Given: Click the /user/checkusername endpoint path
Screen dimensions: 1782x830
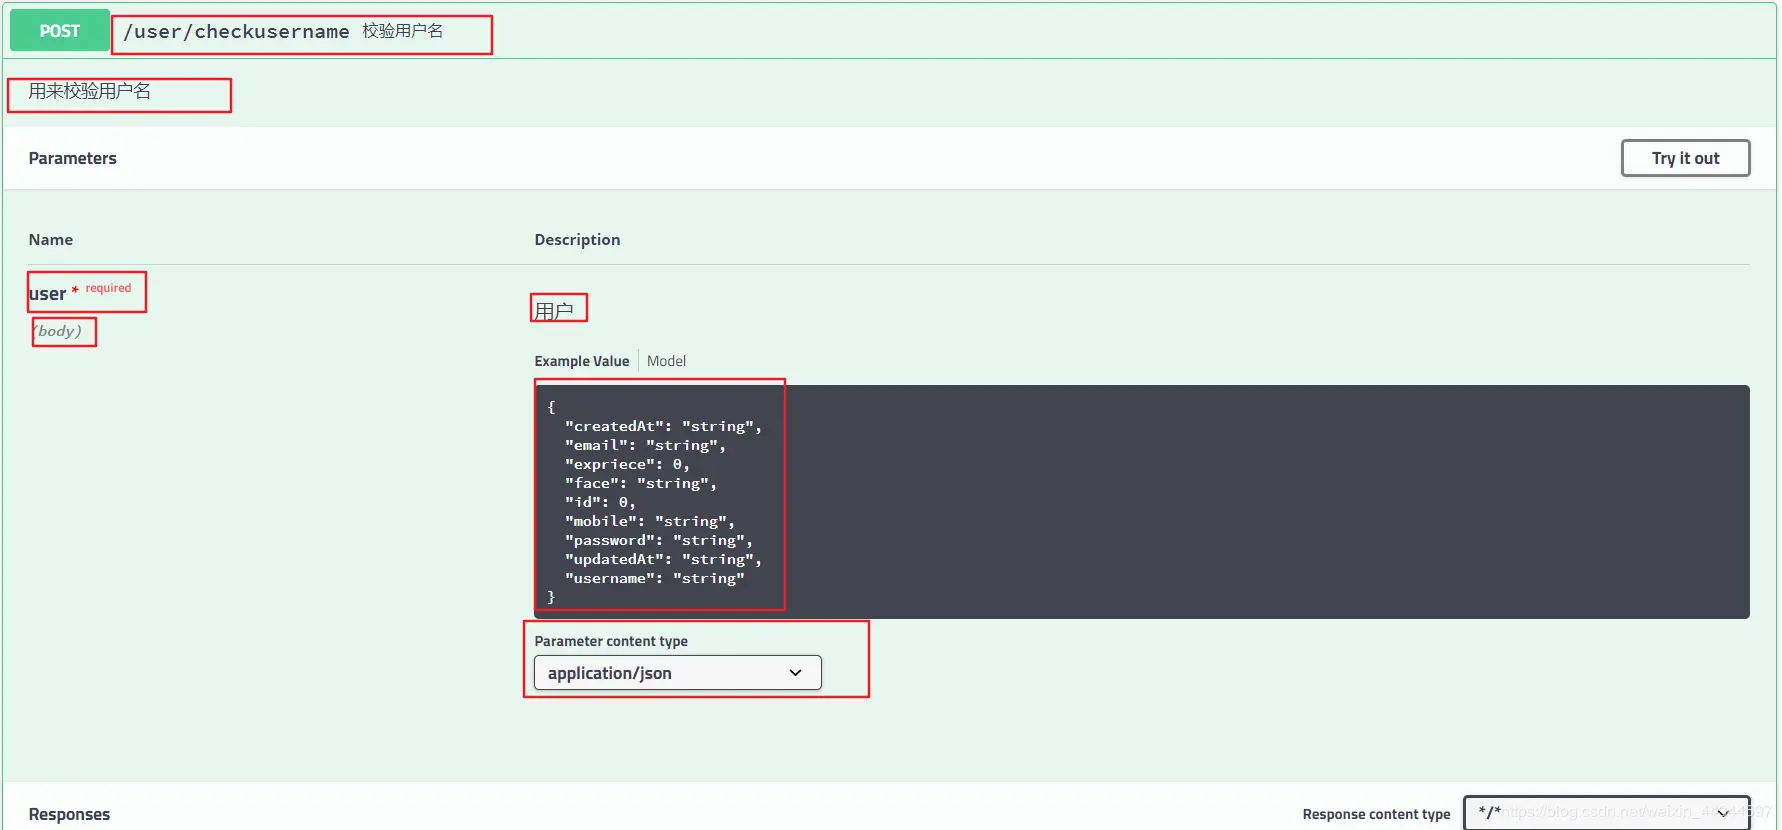Looking at the screenshot, I should pyautogui.click(x=236, y=32).
